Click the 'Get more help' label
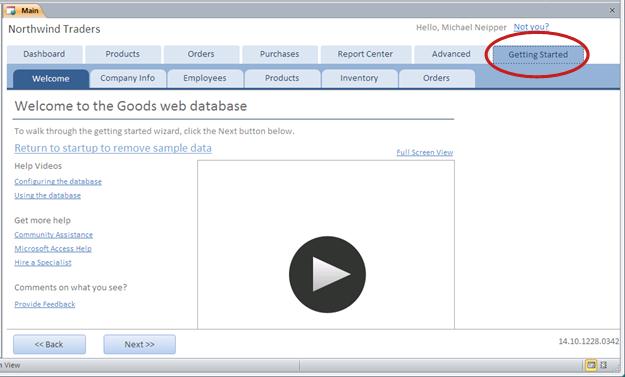Viewport: 625px width, 377px height. click(x=42, y=220)
